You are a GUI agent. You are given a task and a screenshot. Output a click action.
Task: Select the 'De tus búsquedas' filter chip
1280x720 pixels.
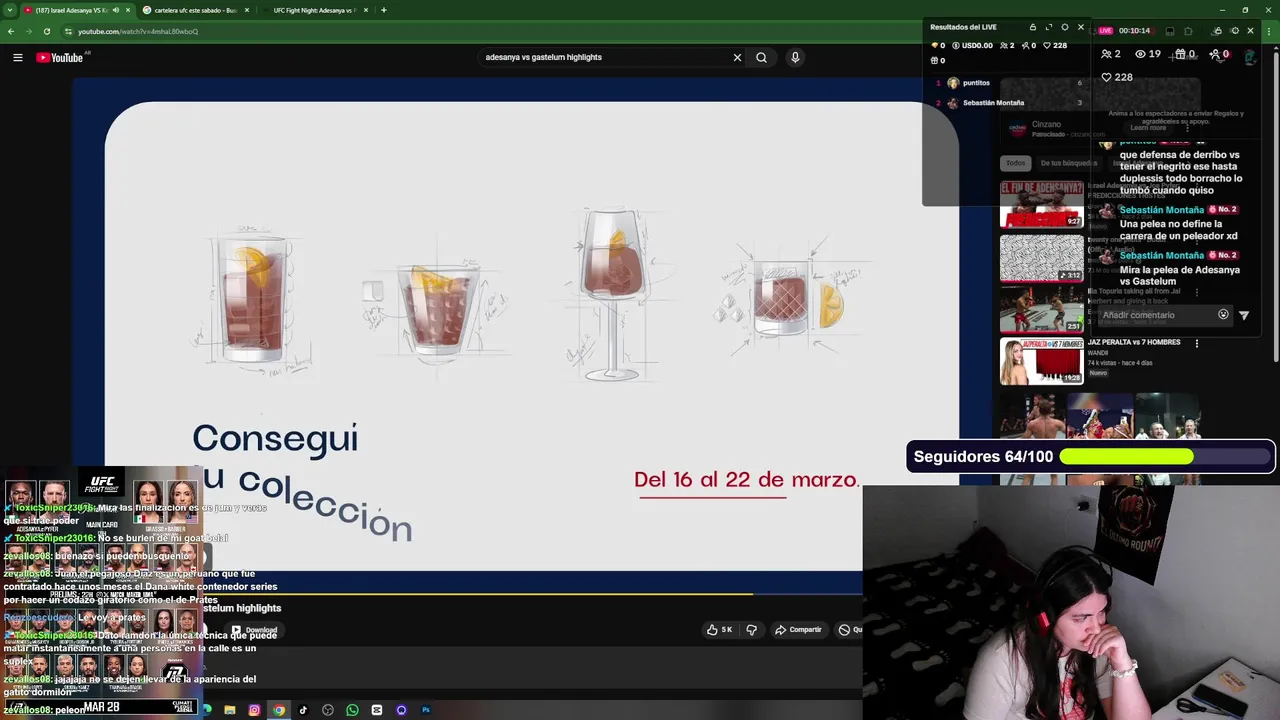(x=1068, y=163)
